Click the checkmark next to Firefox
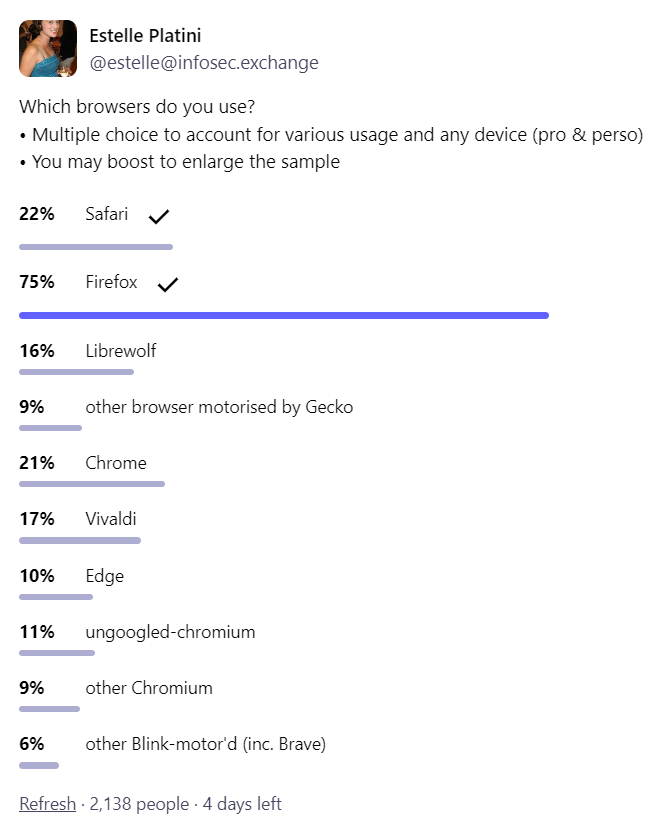Image resolution: width=658 pixels, height=838 pixels. [x=168, y=284]
